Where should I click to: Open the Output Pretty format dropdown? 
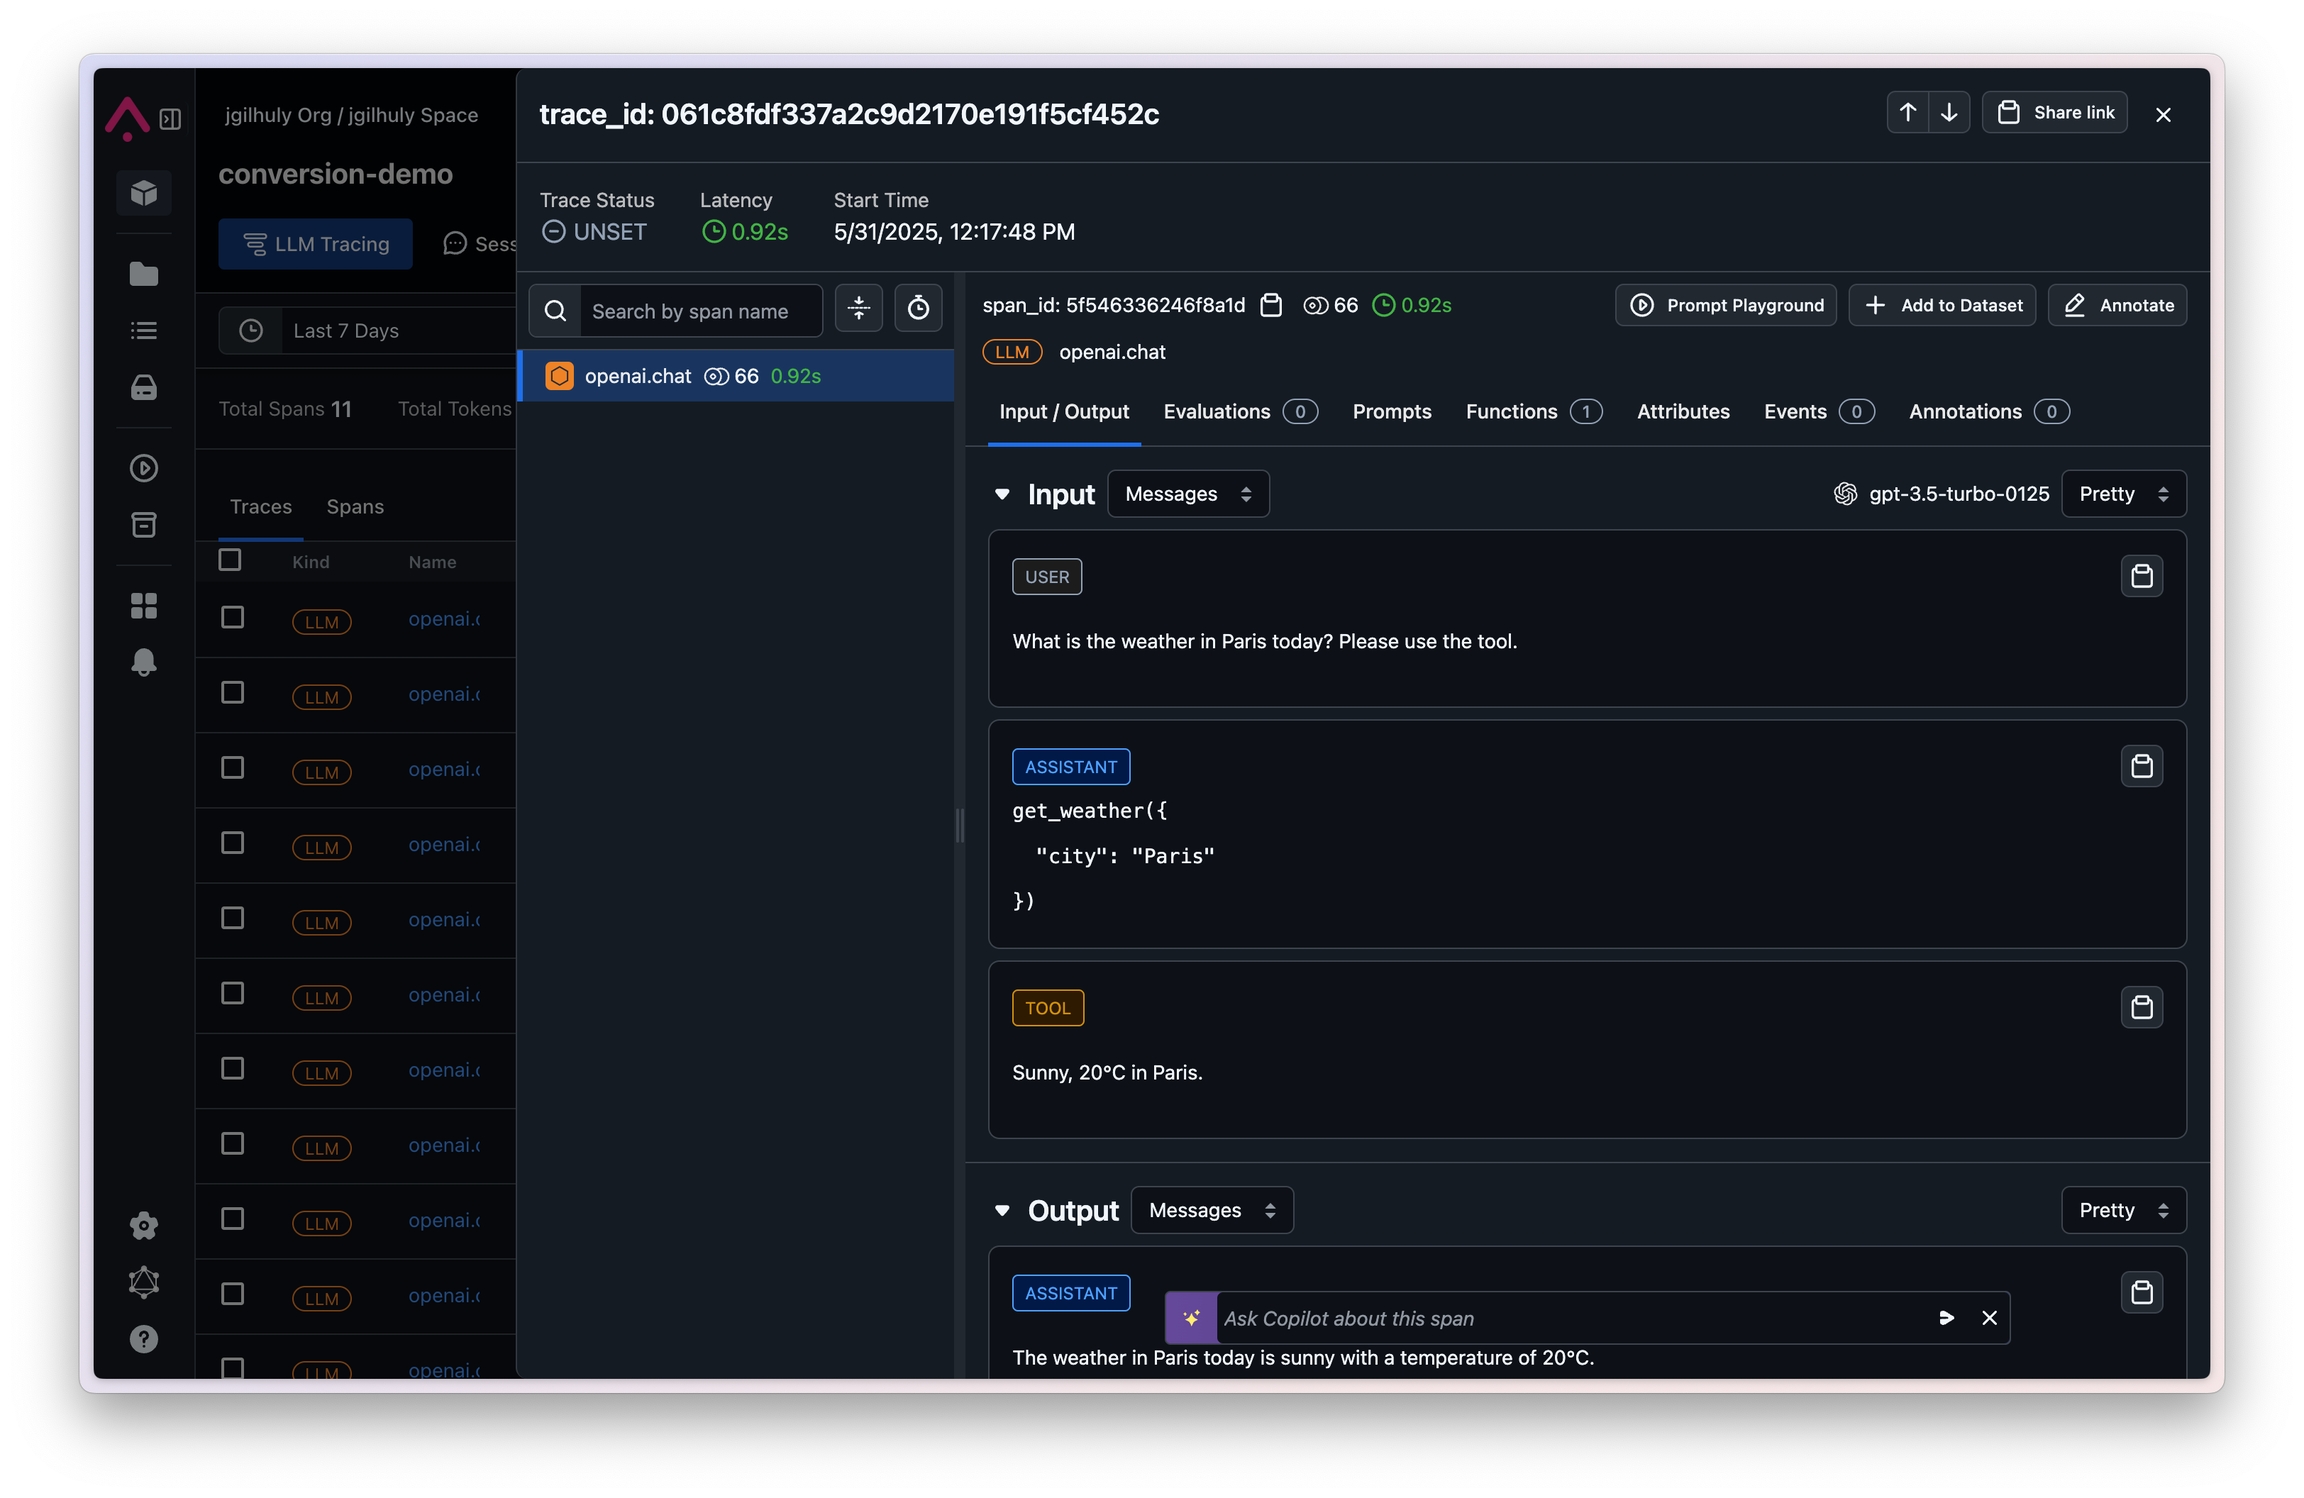click(2123, 1210)
